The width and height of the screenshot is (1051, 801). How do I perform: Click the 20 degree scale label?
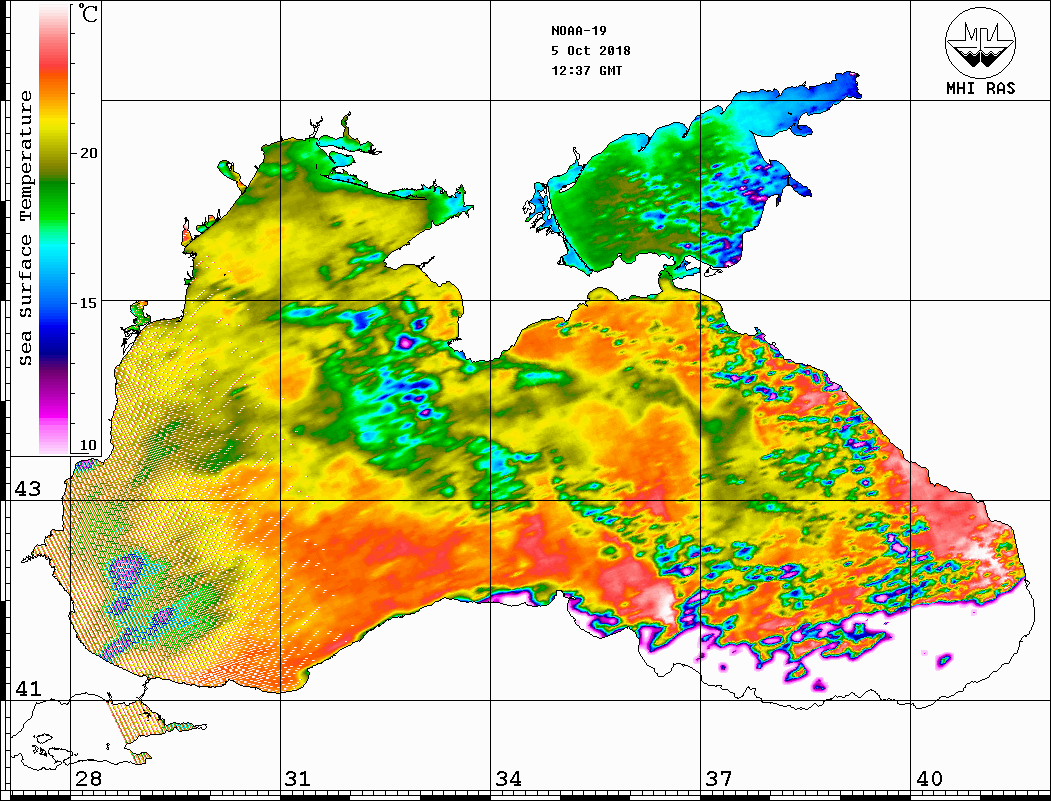(x=88, y=153)
